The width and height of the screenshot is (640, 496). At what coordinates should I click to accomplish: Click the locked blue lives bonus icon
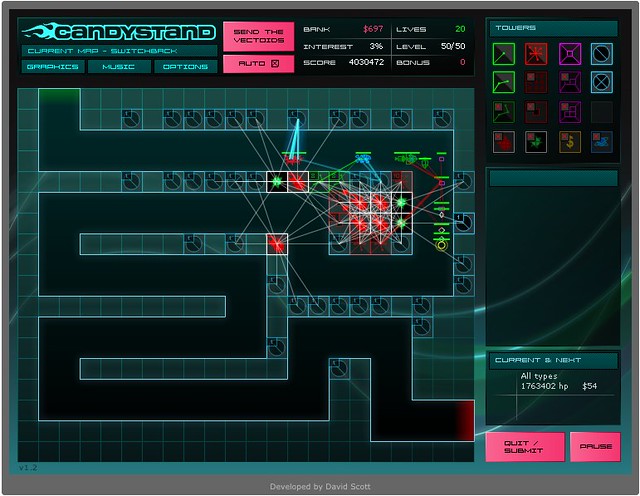pos(602,142)
